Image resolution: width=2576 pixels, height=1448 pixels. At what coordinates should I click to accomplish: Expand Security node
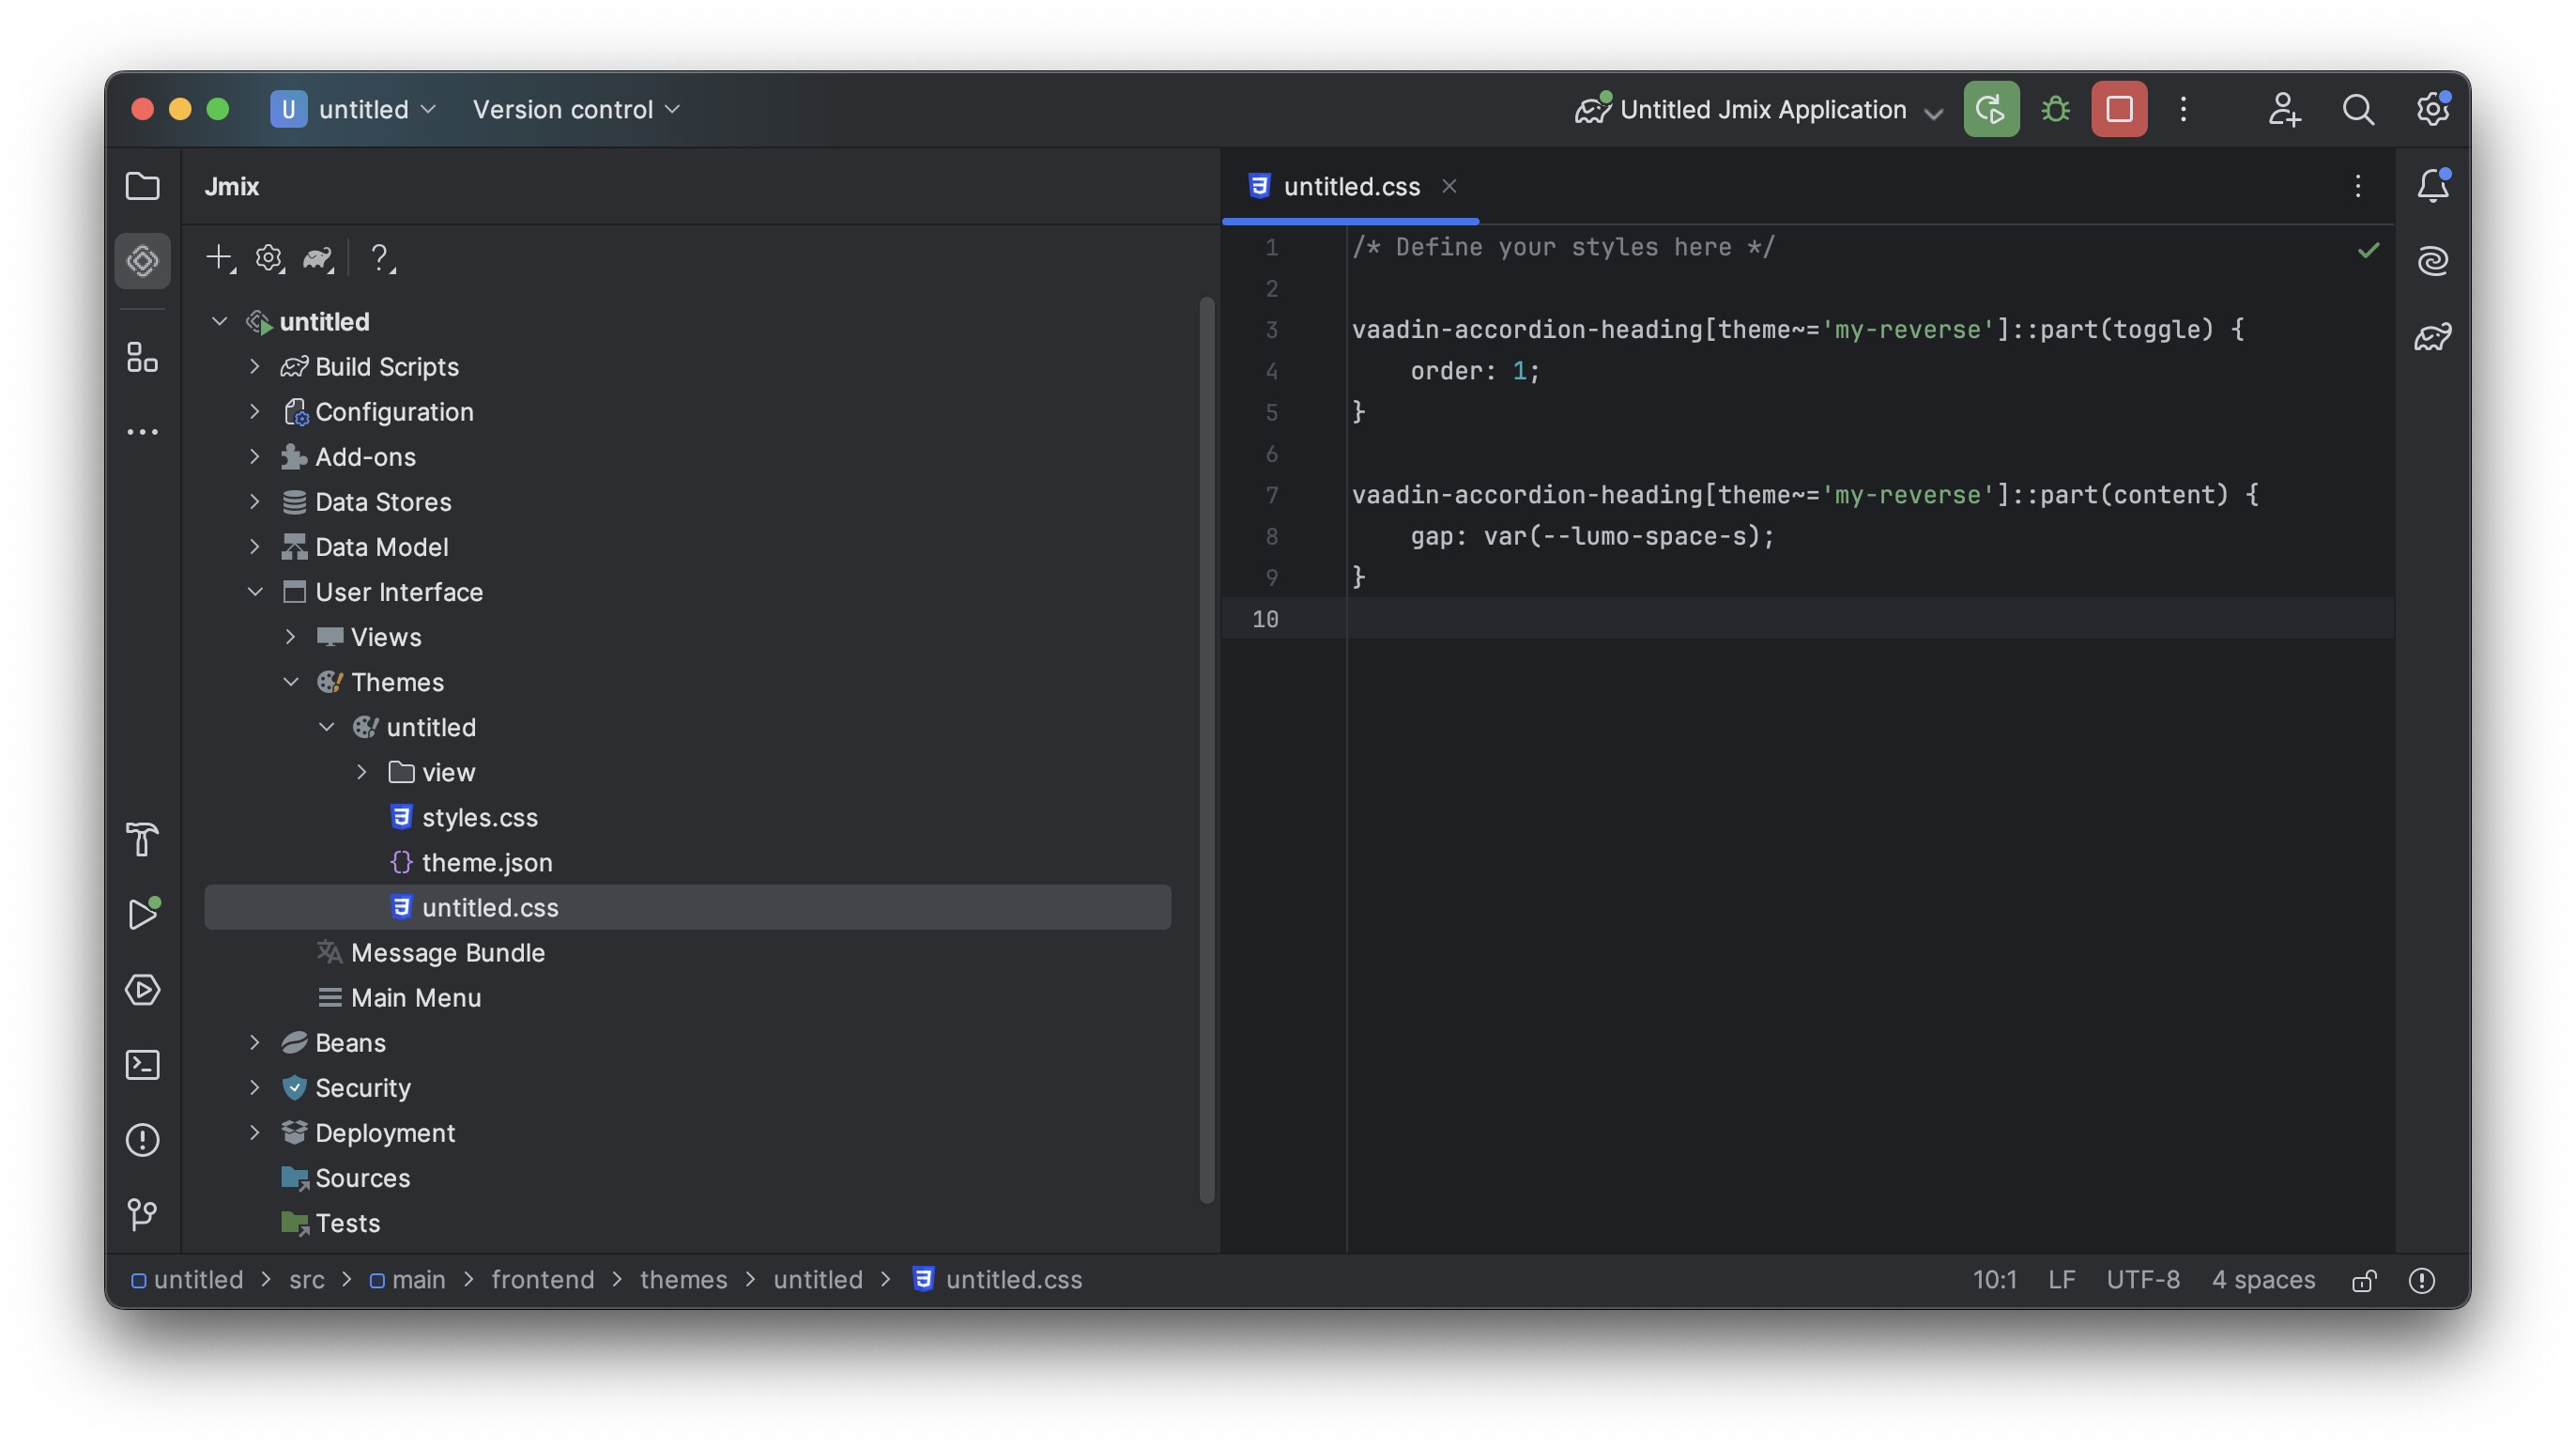255,1087
